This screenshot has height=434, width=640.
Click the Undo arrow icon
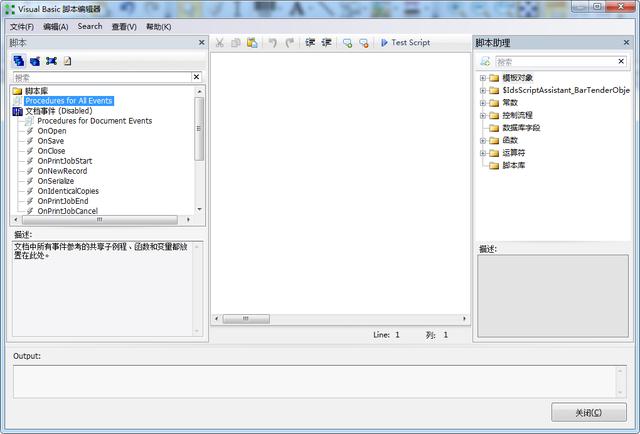pyautogui.click(x=273, y=43)
